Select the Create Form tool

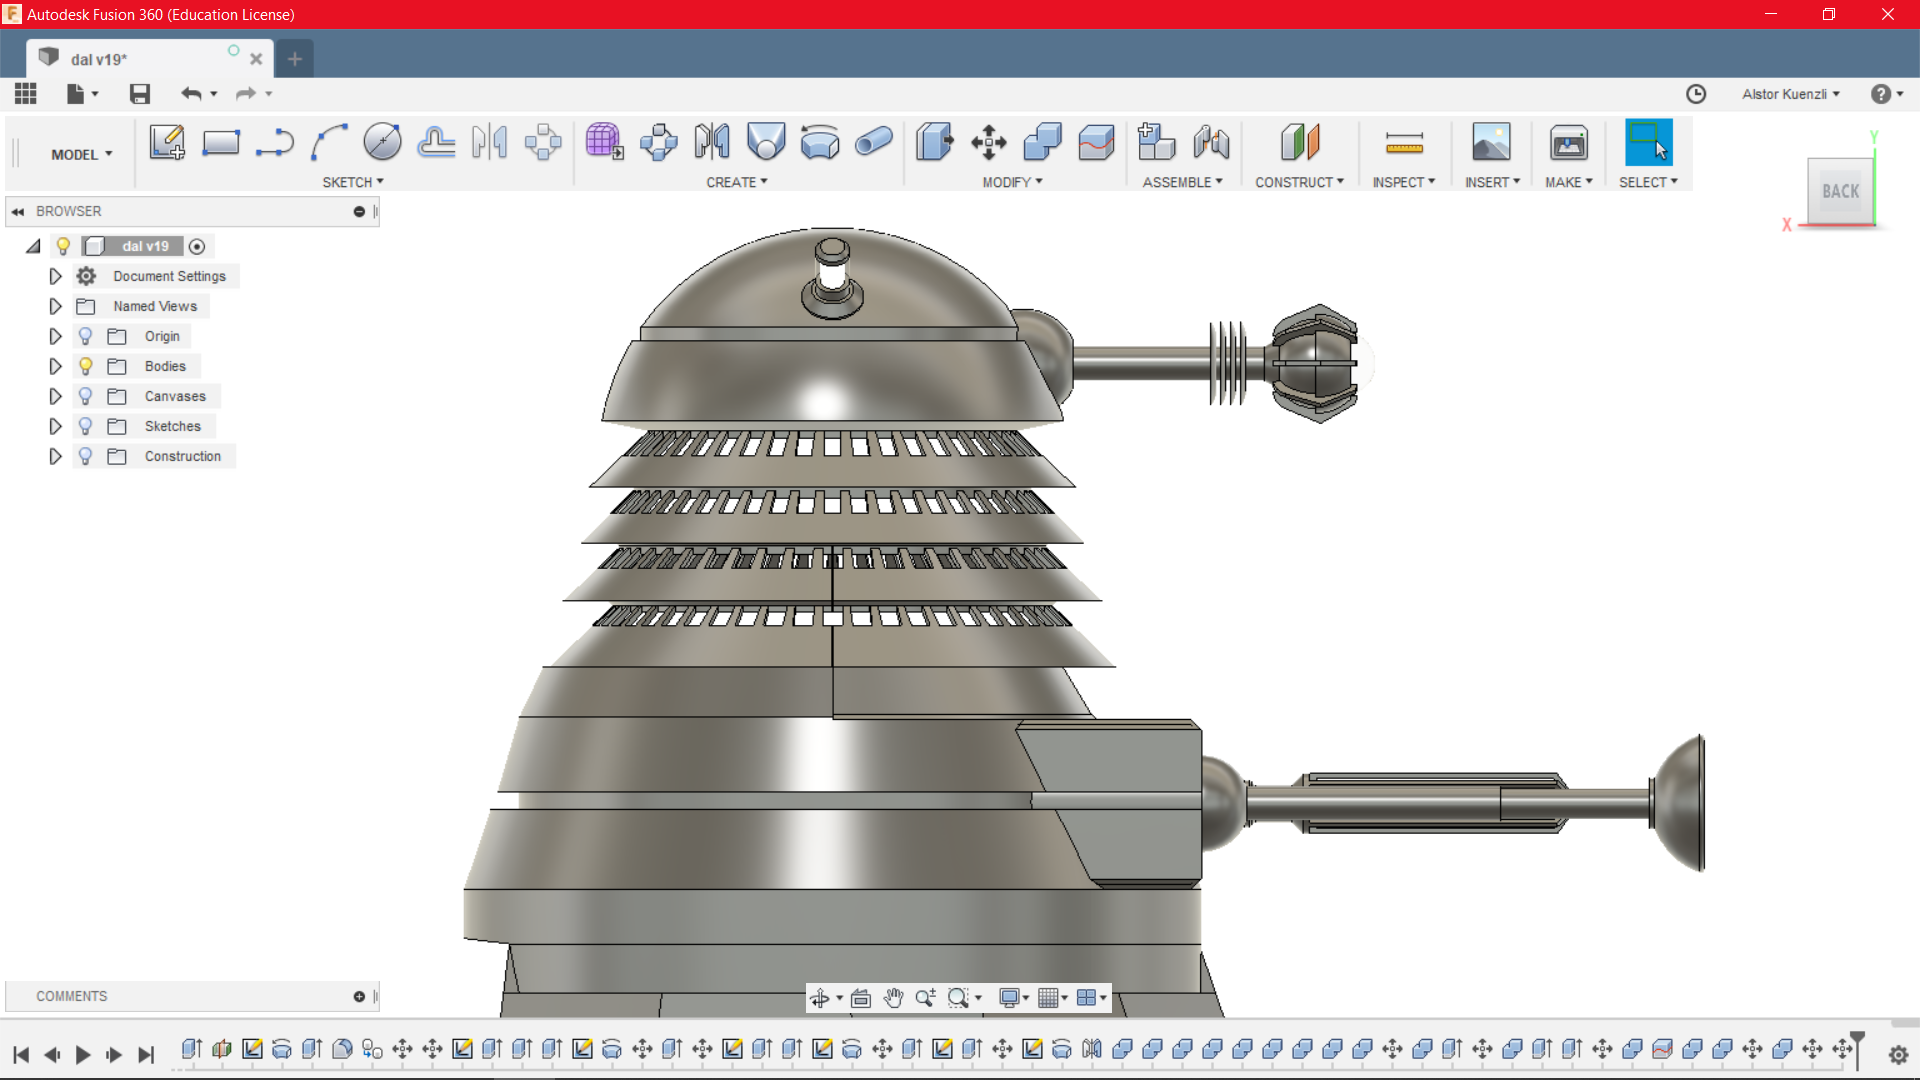click(605, 142)
